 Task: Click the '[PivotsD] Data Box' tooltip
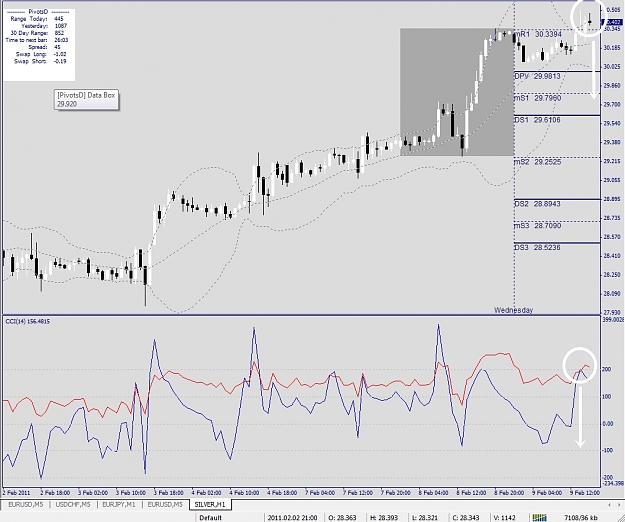(86, 99)
